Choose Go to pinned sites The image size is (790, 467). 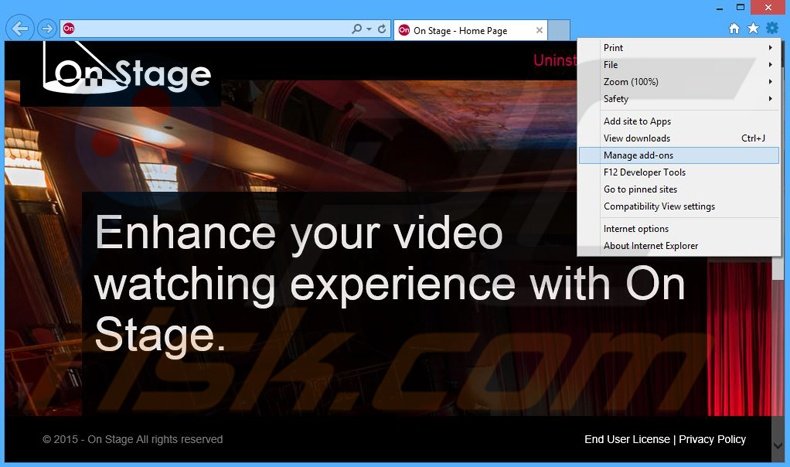(x=679, y=189)
